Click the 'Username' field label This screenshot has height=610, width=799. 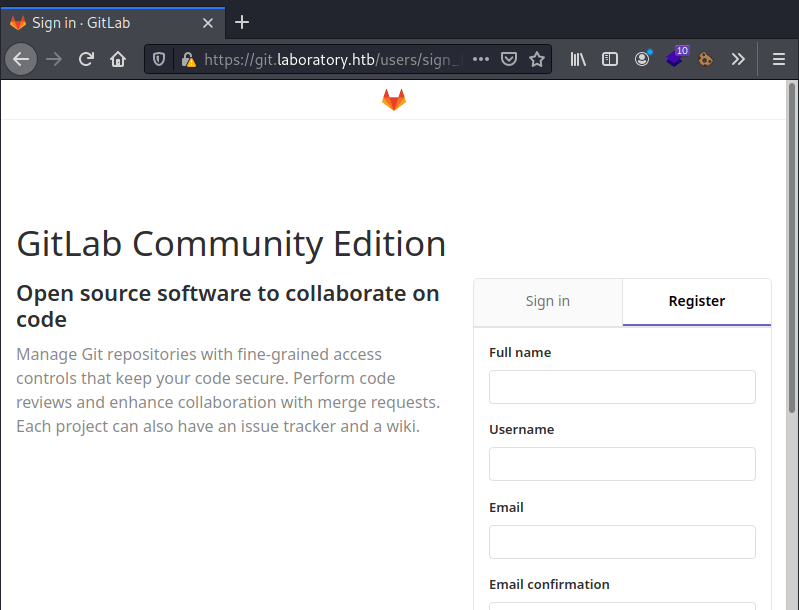pyautogui.click(x=521, y=430)
